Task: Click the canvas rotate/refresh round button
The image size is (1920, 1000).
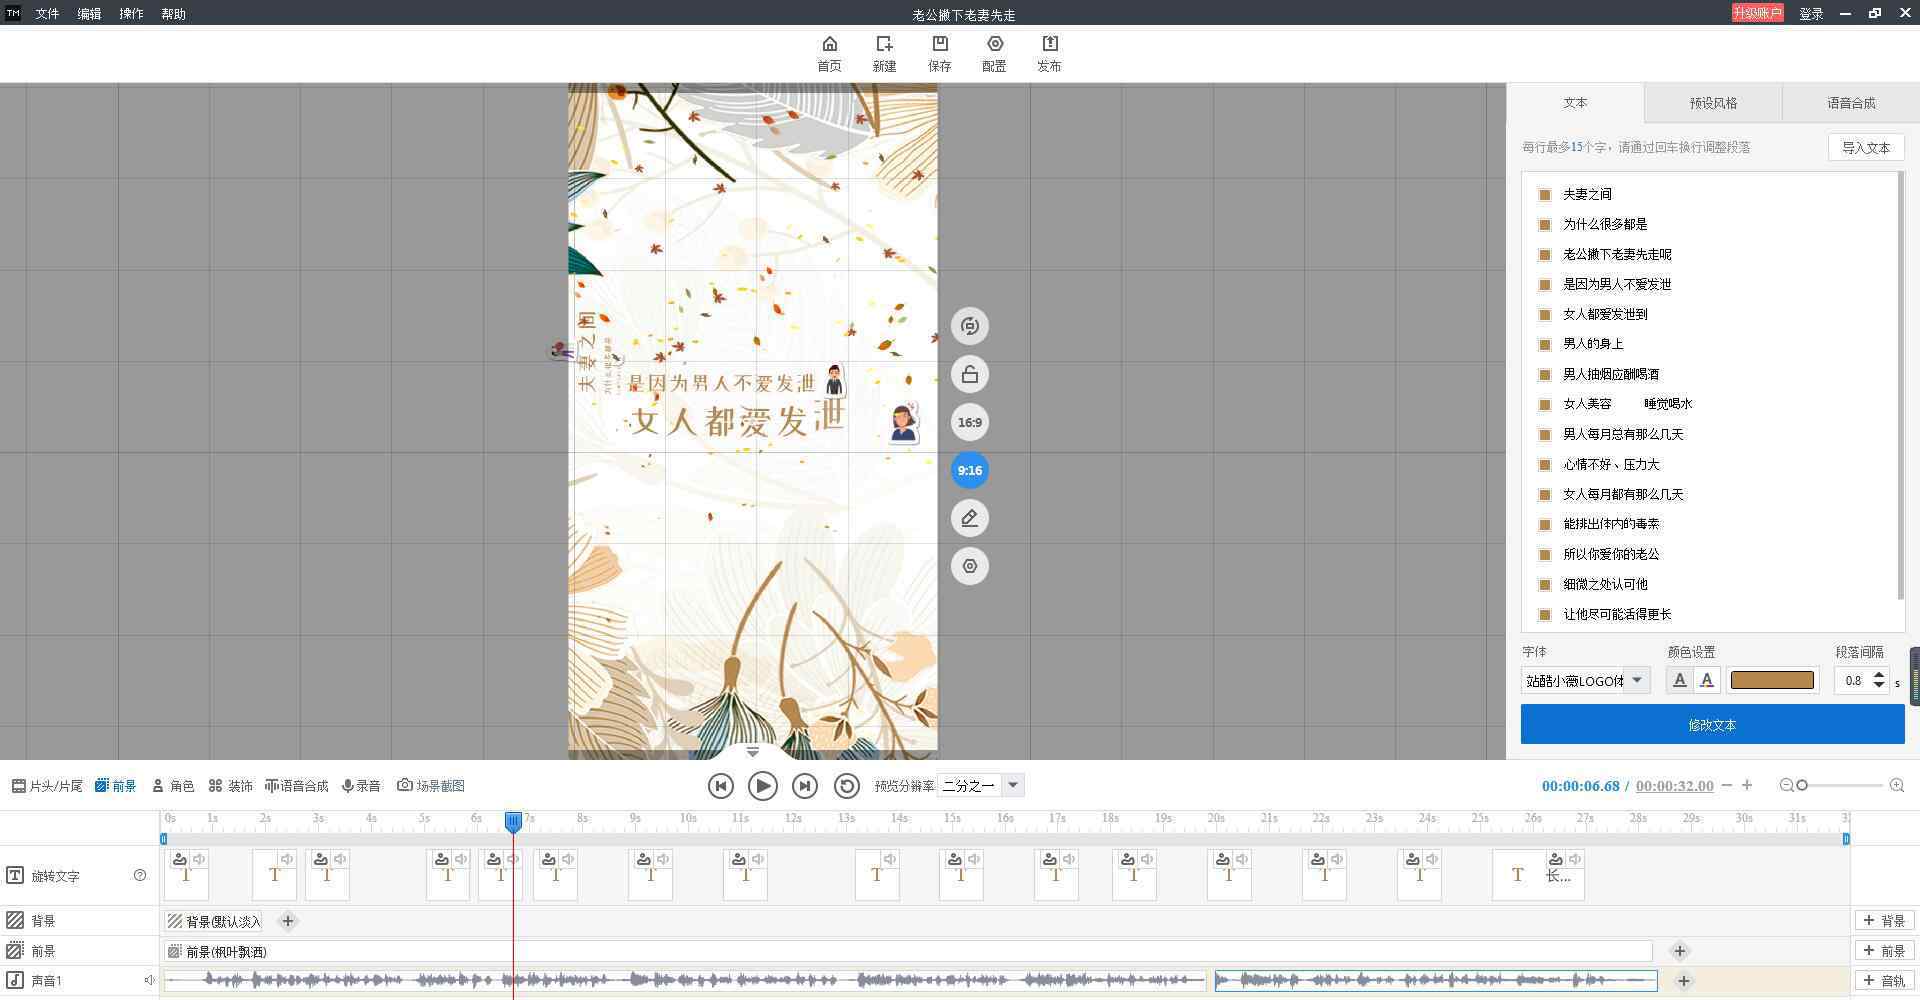Action: 969,326
